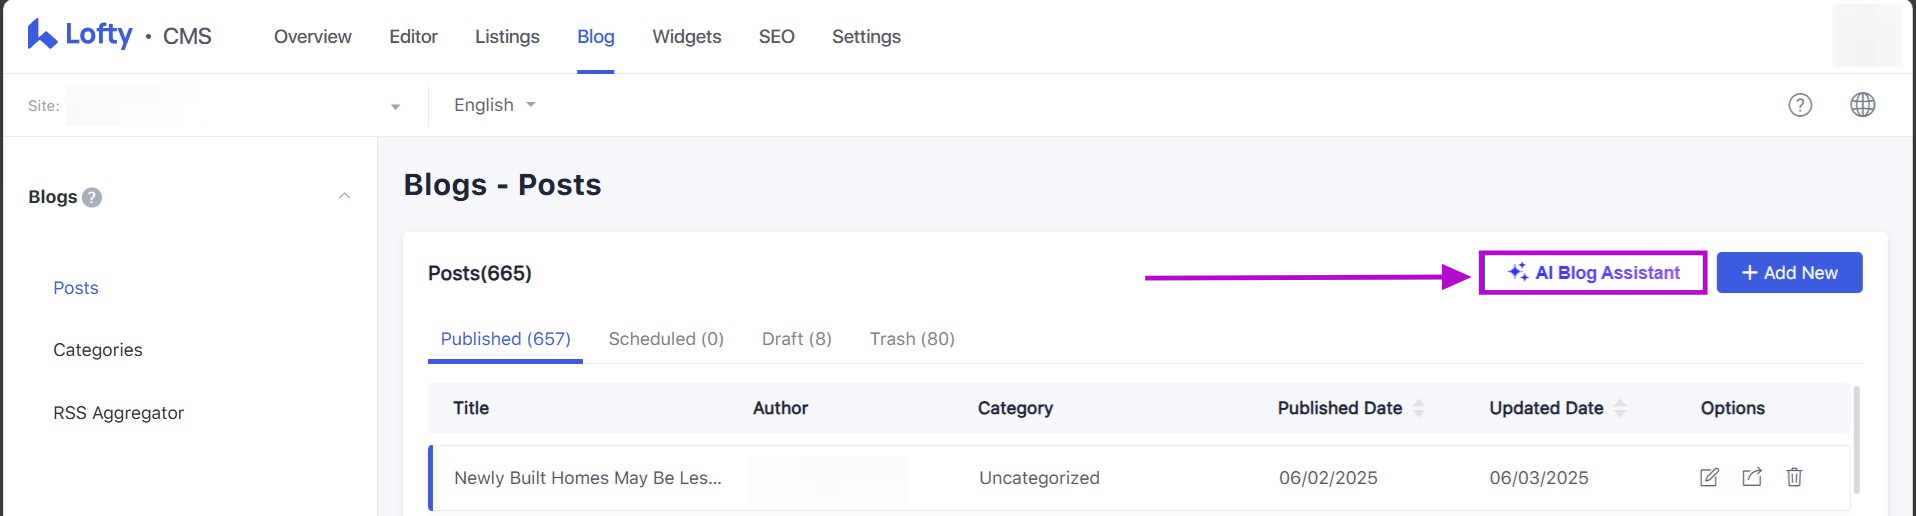Sort by Published Date arrows
Image resolution: width=1916 pixels, height=516 pixels.
tap(1419, 408)
